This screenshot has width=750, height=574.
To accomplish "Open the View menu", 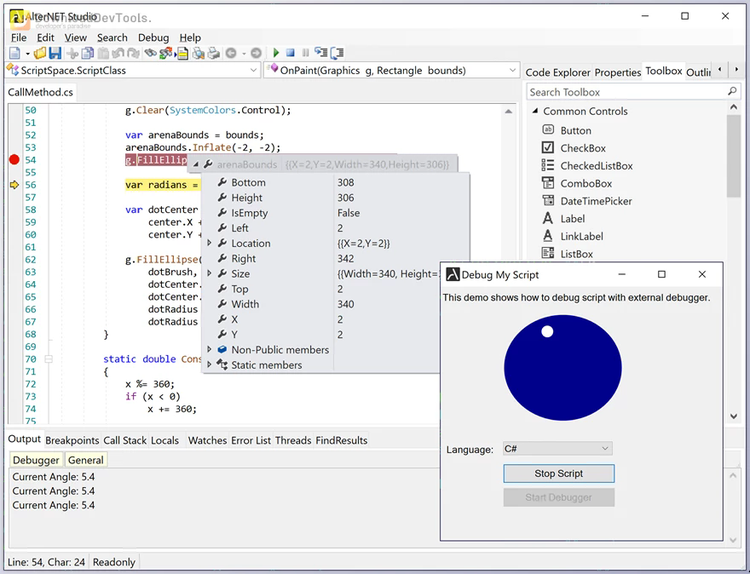I will pyautogui.click(x=76, y=37).
